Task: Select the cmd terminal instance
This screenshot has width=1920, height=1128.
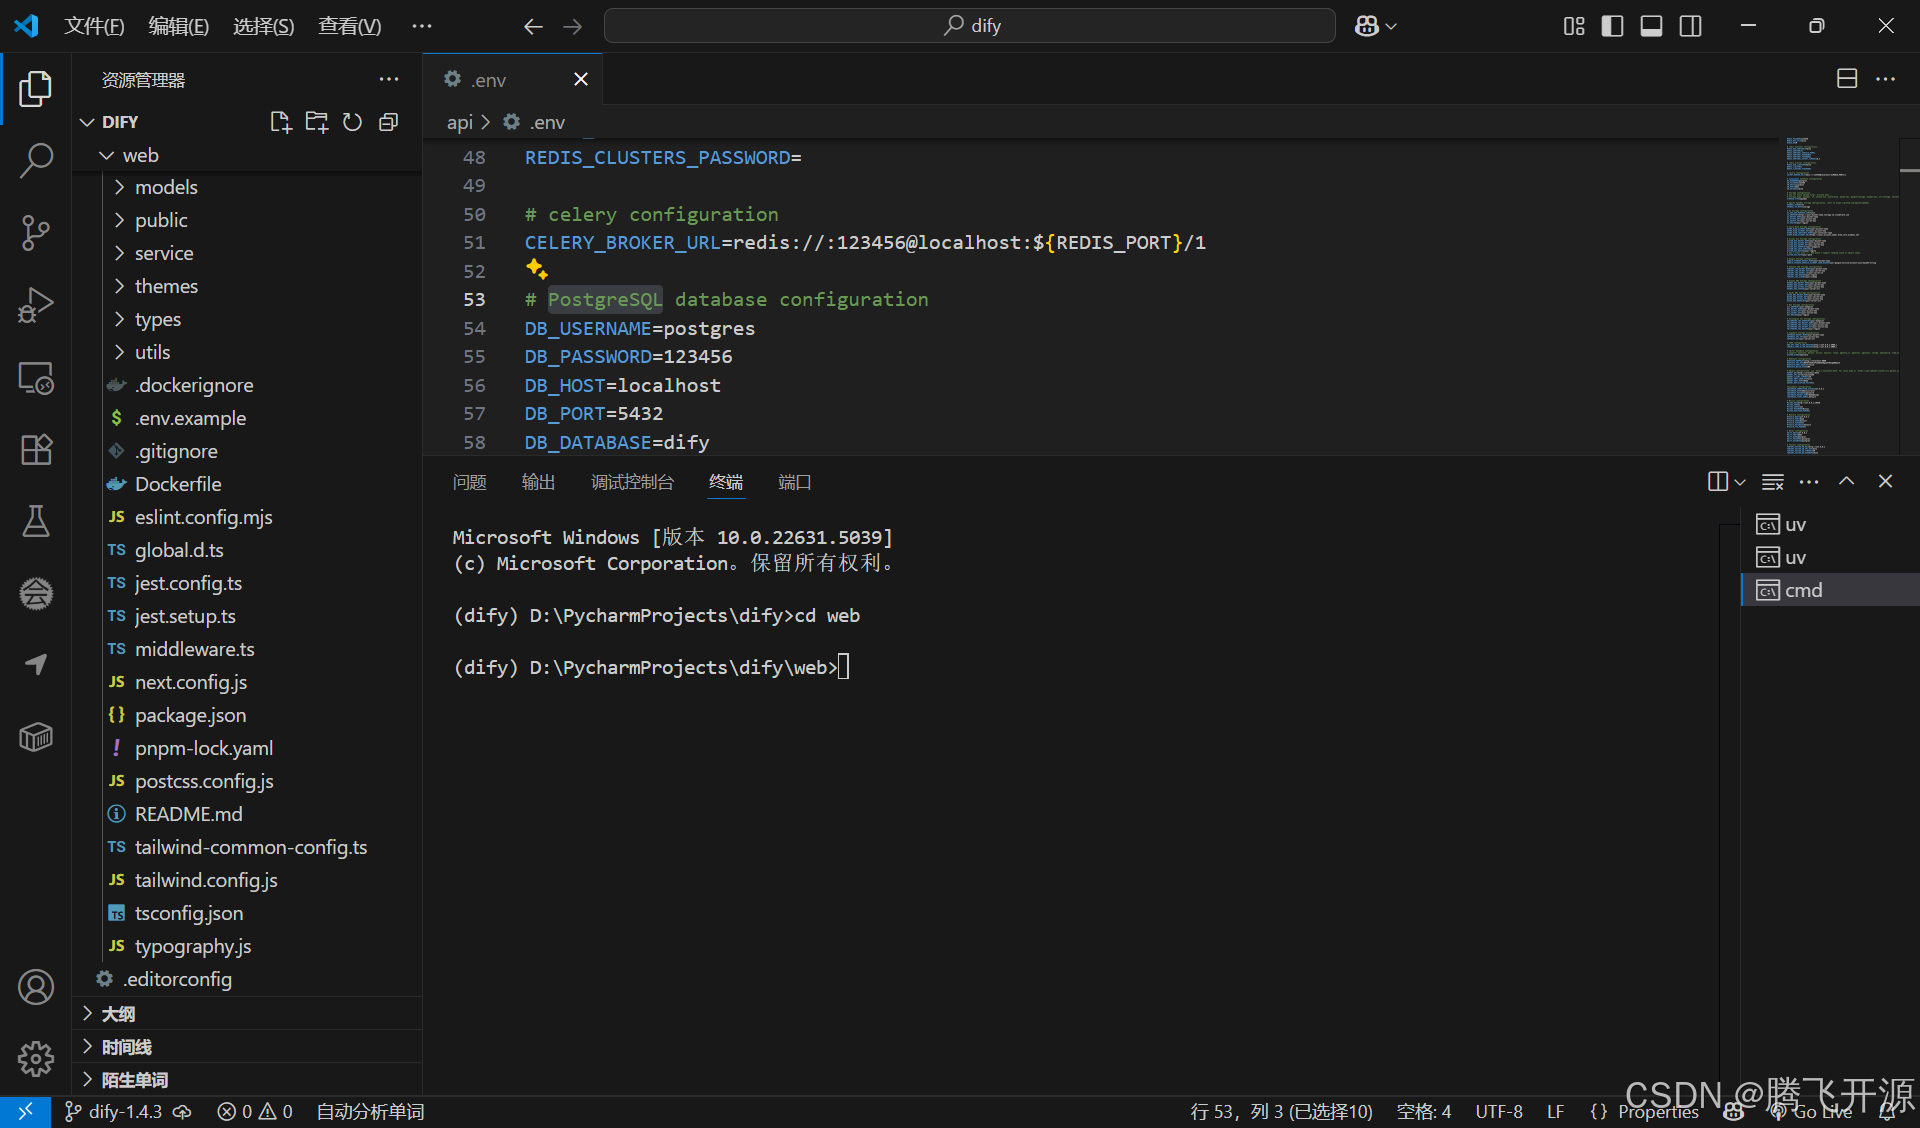Action: pyautogui.click(x=1803, y=590)
